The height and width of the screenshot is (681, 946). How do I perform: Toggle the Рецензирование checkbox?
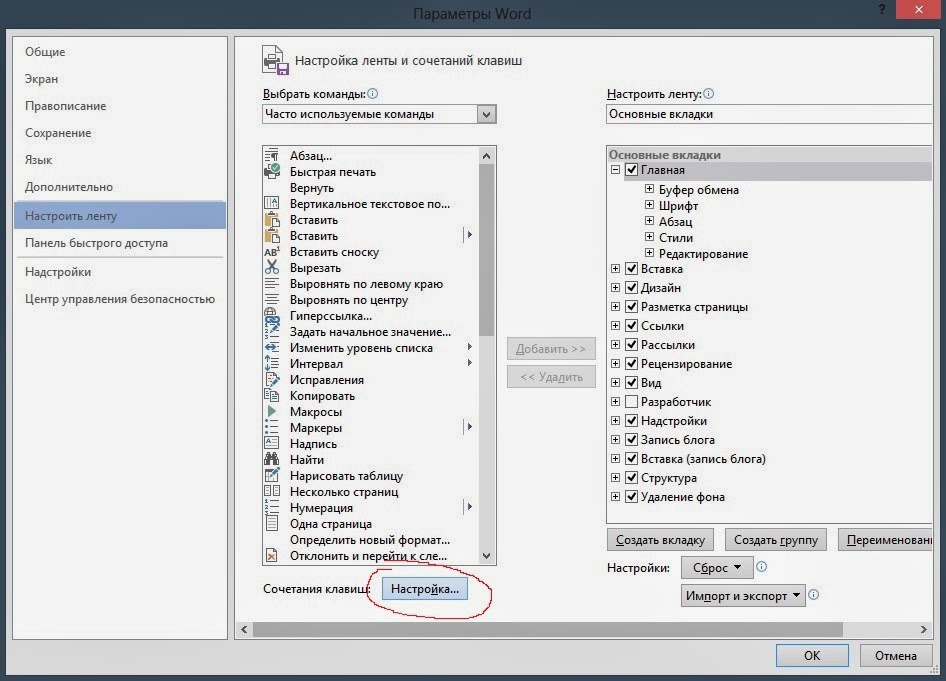[632, 363]
